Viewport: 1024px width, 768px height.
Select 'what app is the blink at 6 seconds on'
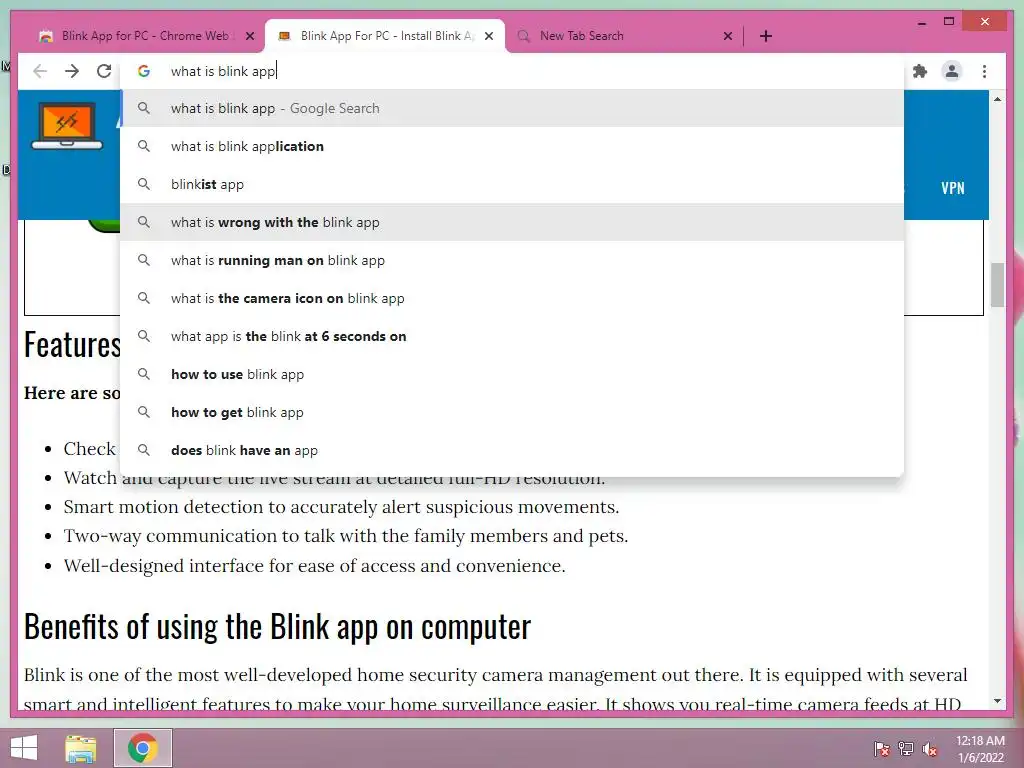click(512, 336)
